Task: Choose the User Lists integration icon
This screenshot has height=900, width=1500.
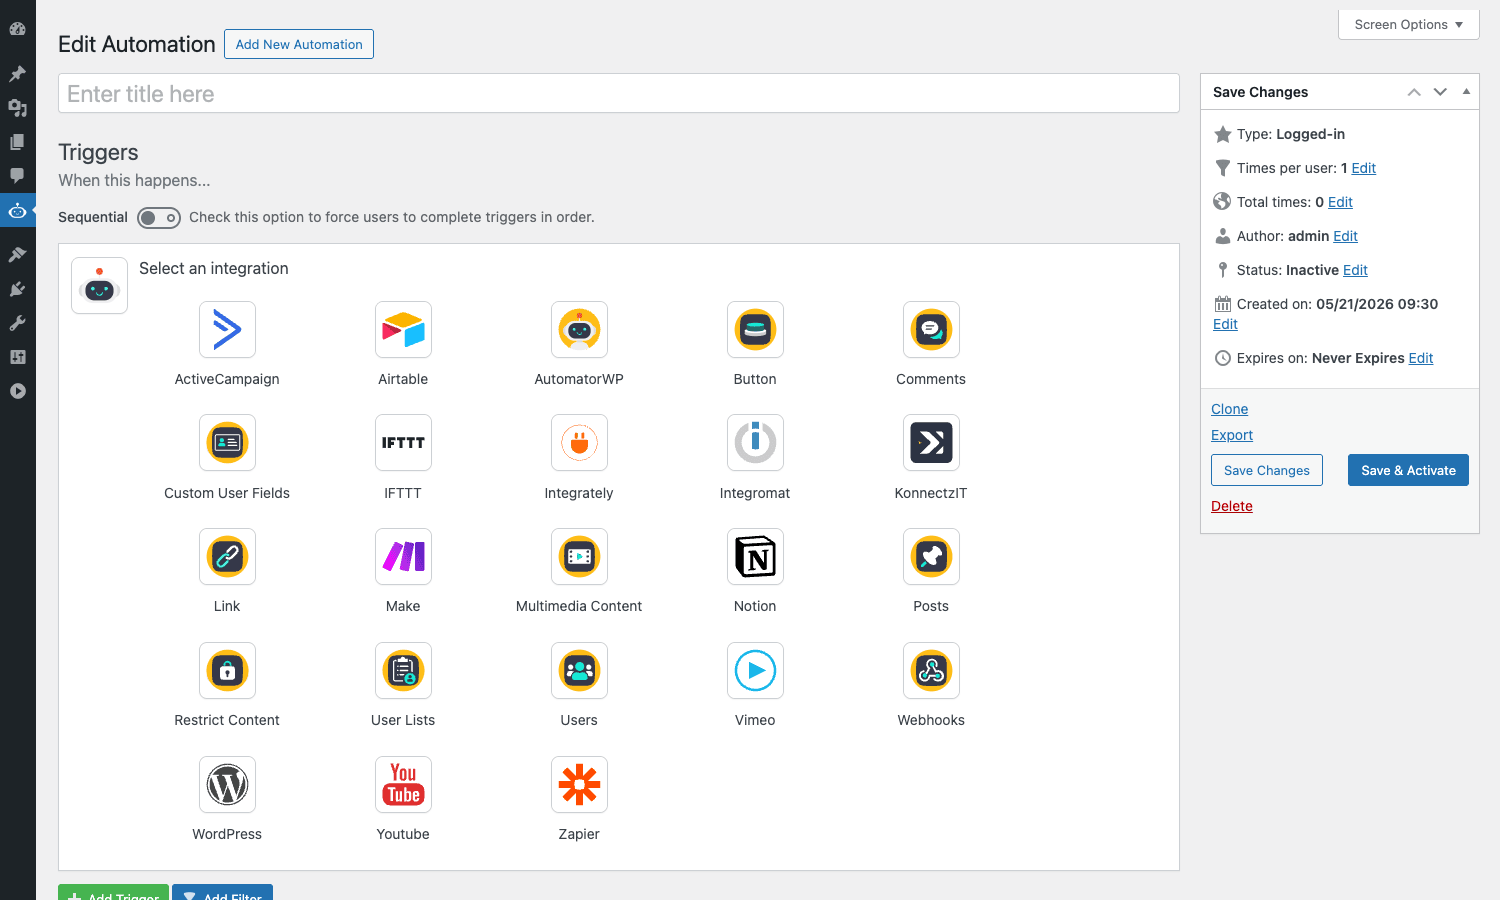Action: [403, 670]
